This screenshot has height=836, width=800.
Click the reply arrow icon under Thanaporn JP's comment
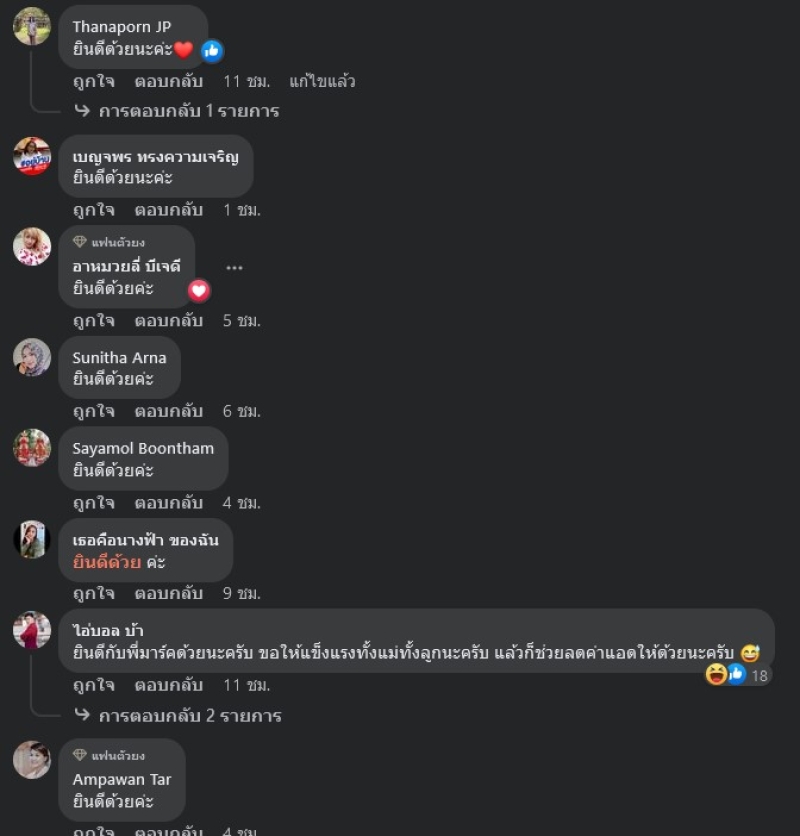tap(82, 110)
